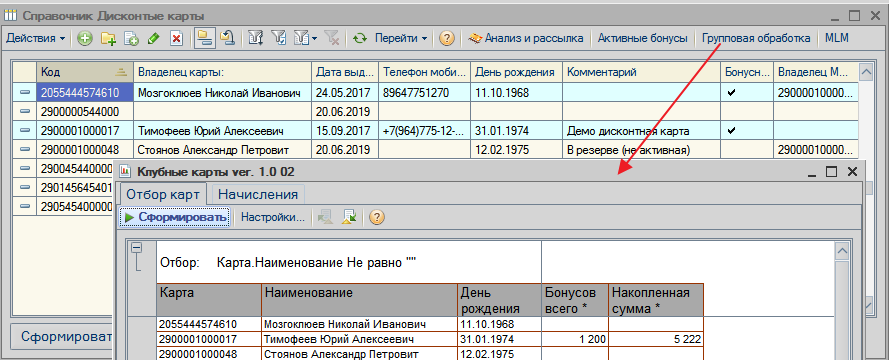Open Групповая обработка
Viewport: 889px width, 360px height.
(x=756, y=39)
